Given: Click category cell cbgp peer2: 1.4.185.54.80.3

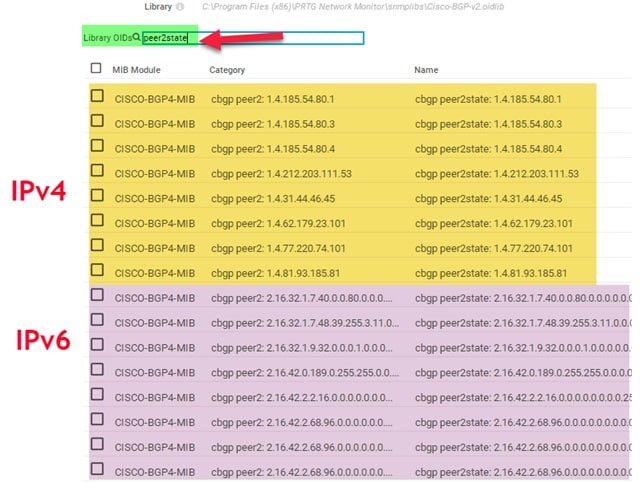Looking at the screenshot, I should pos(273,124).
